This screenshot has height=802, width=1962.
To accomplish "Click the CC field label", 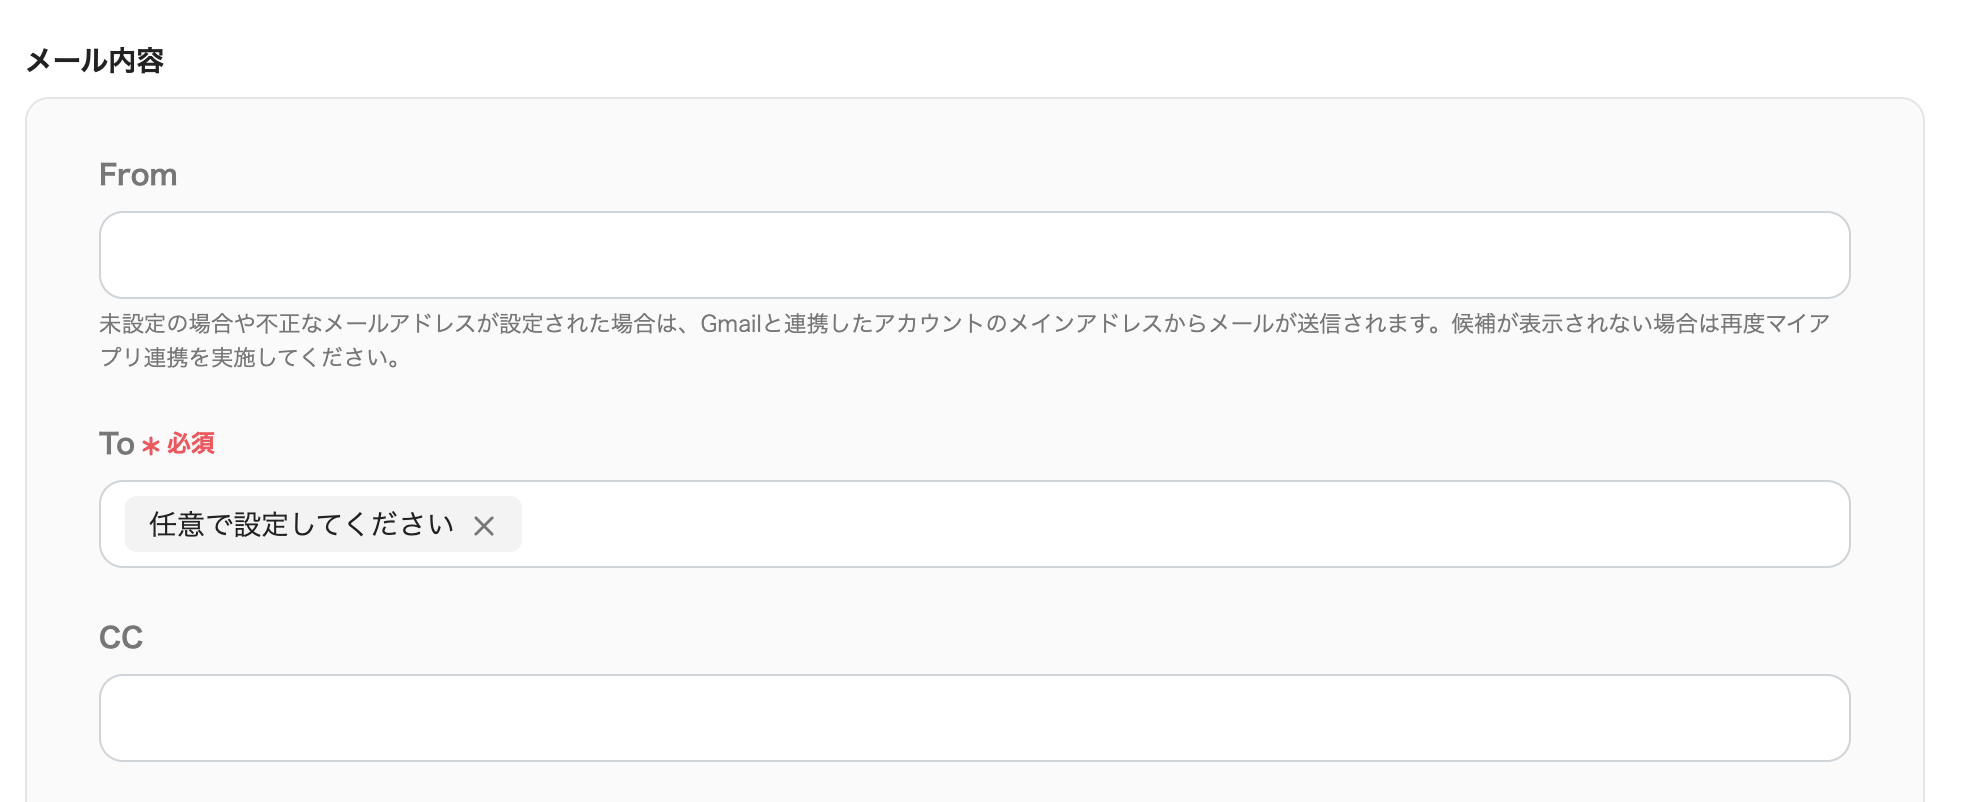I will [x=120, y=636].
